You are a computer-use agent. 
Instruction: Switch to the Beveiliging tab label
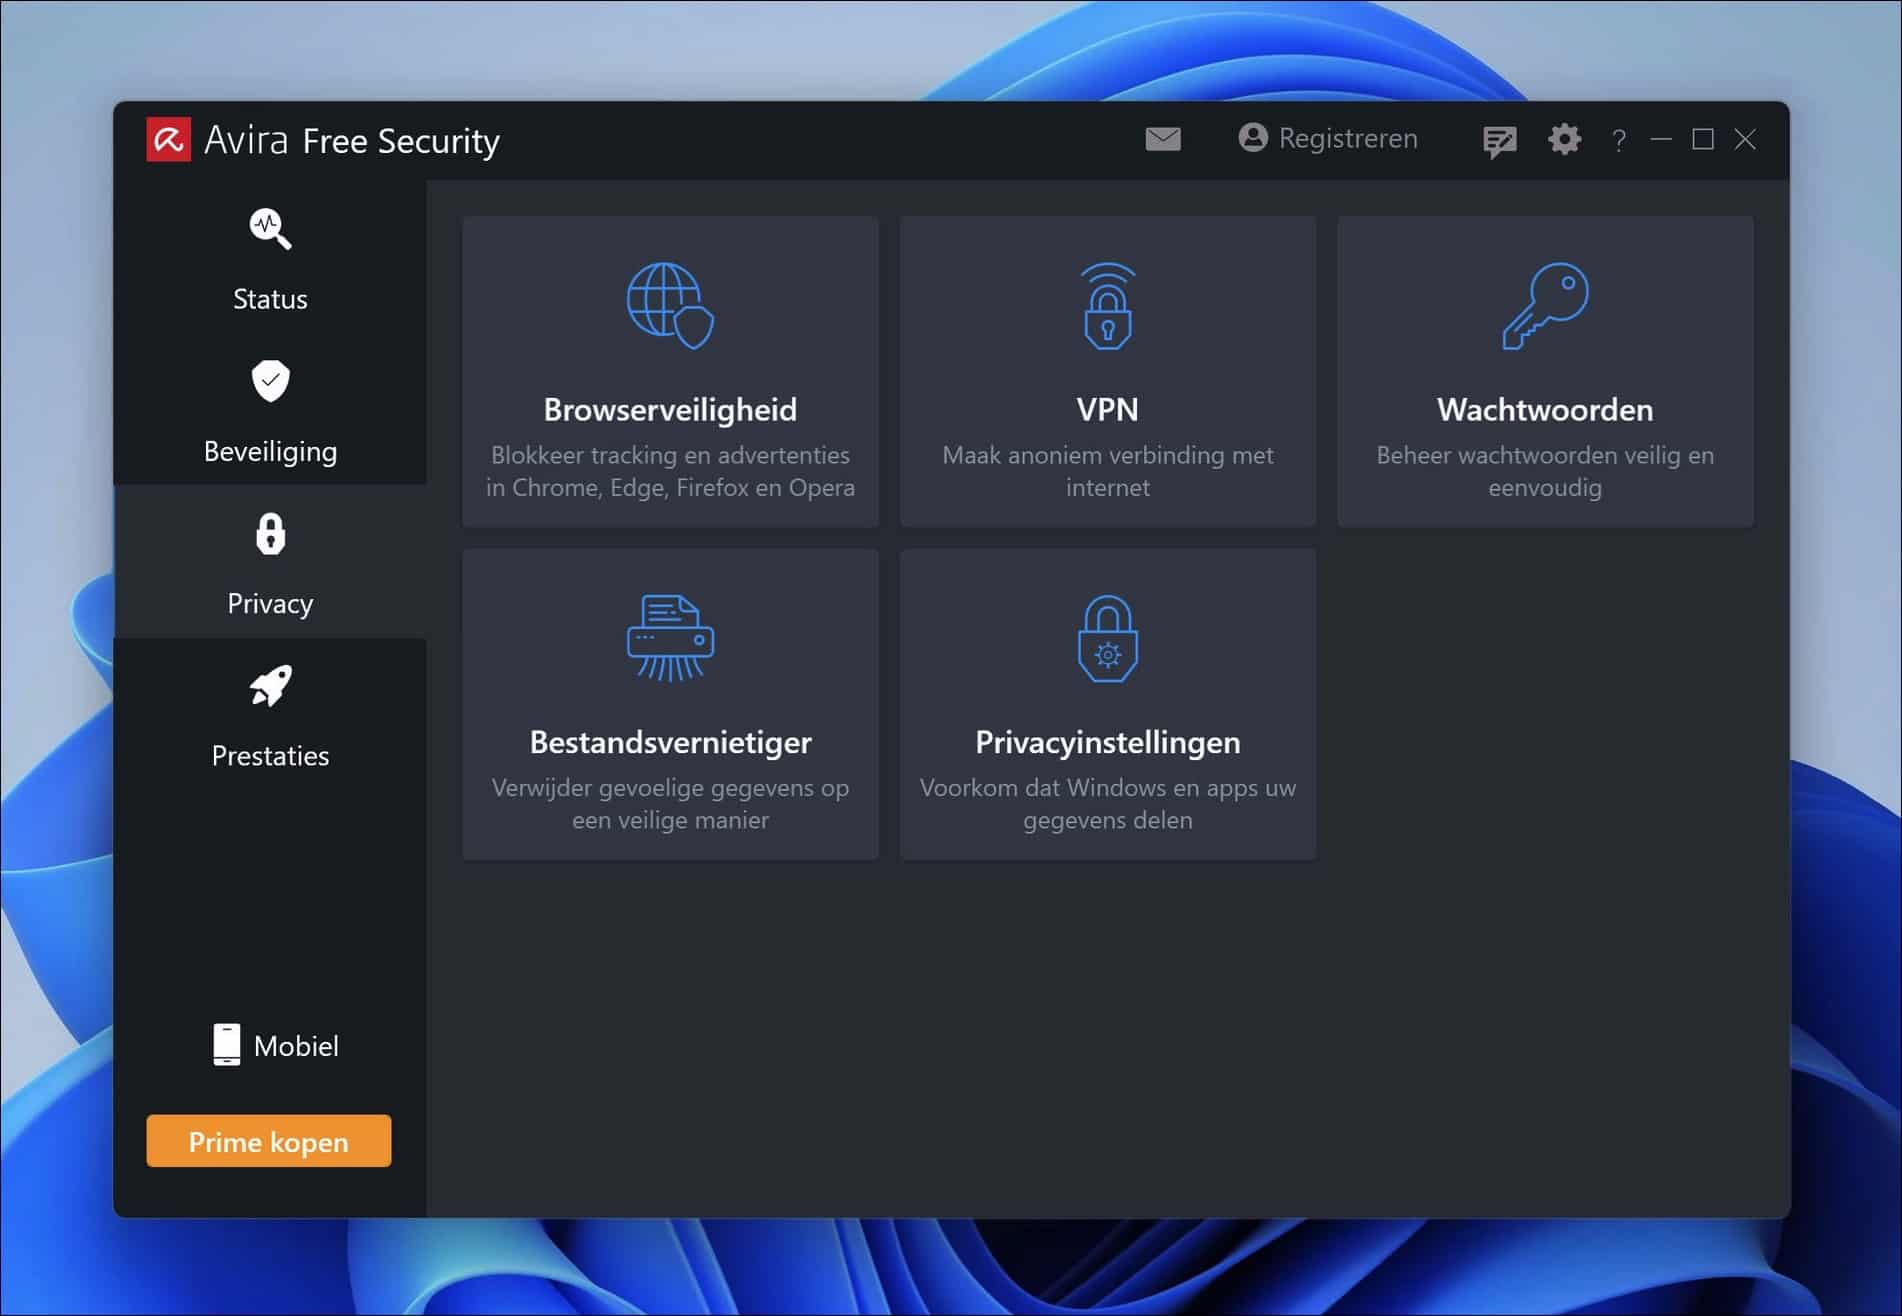pyautogui.click(x=270, y=452)
